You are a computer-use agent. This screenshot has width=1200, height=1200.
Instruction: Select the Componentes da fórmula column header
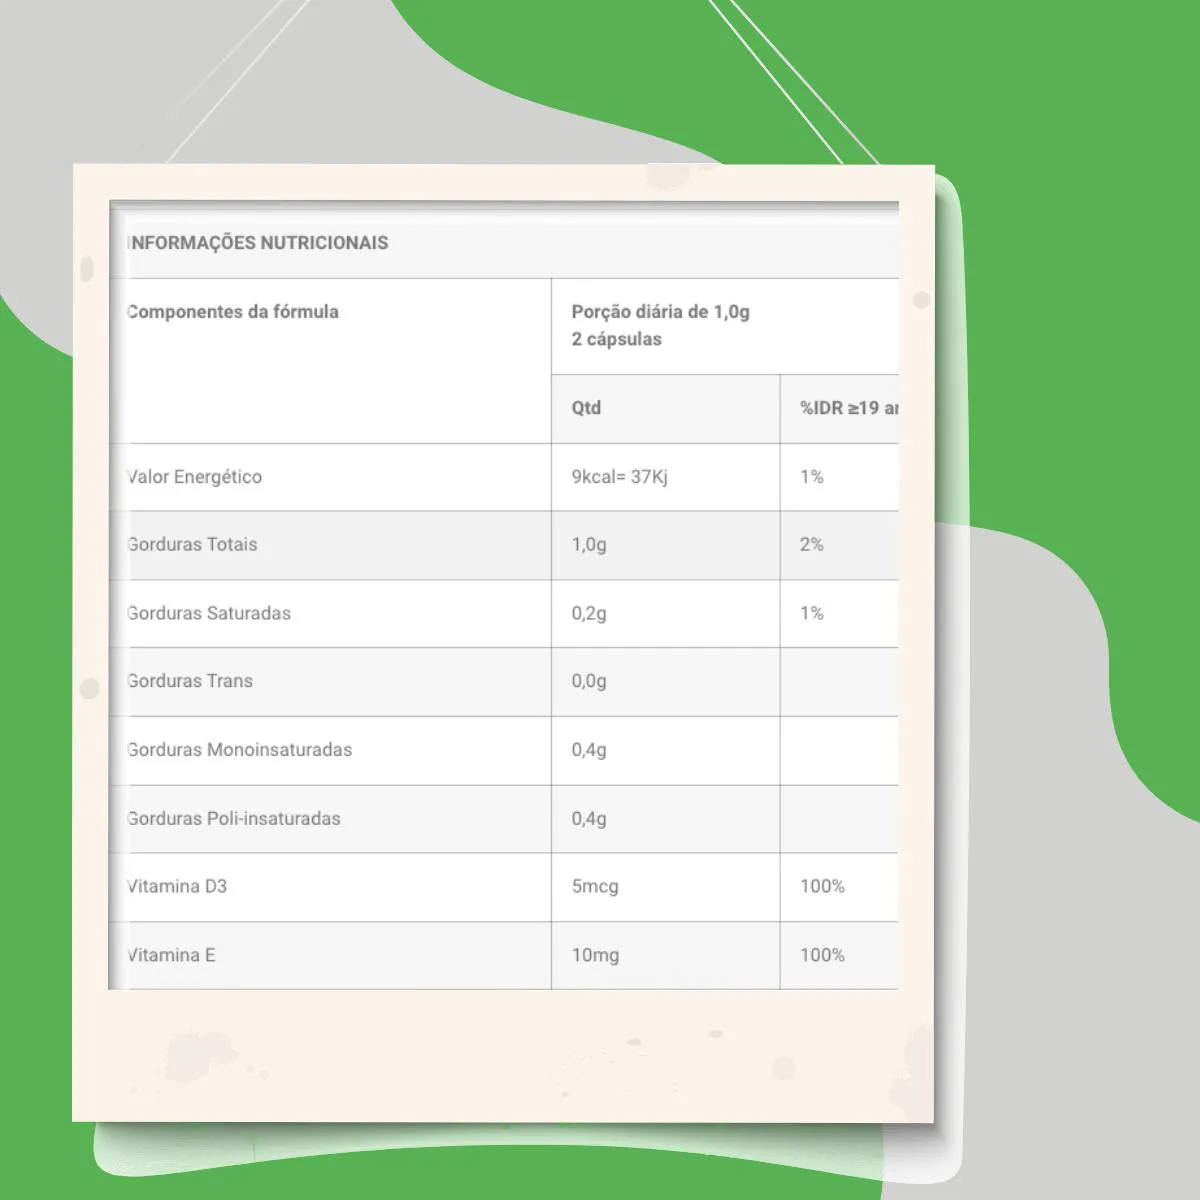point(233,312)
